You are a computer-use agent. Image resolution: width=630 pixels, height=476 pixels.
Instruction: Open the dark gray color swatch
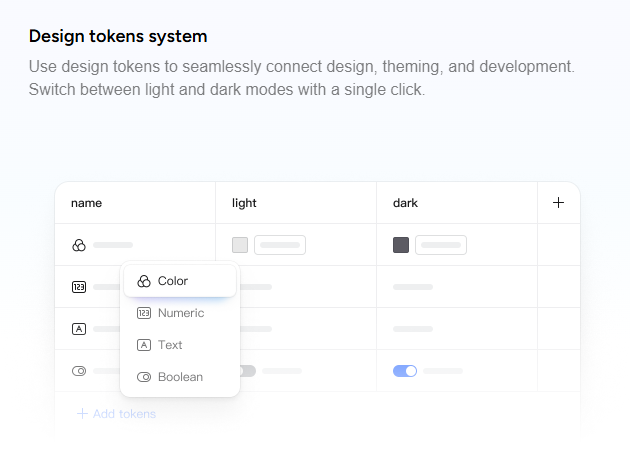(401, 245)
